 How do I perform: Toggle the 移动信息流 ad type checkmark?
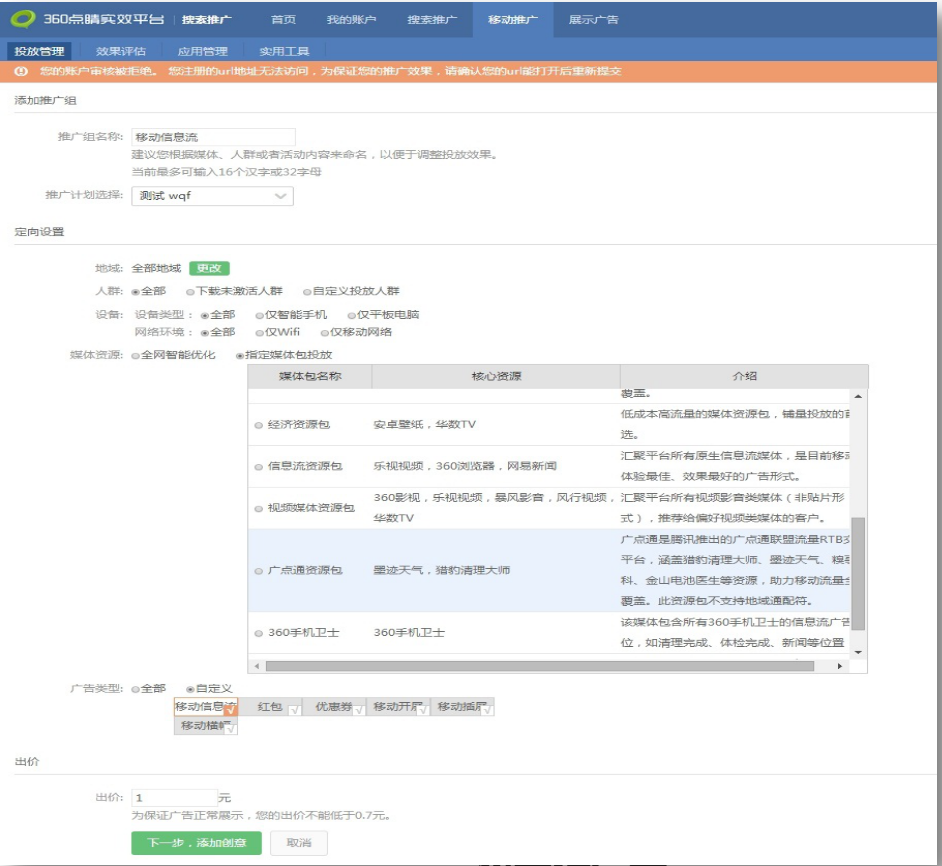(x=230, y=709)
